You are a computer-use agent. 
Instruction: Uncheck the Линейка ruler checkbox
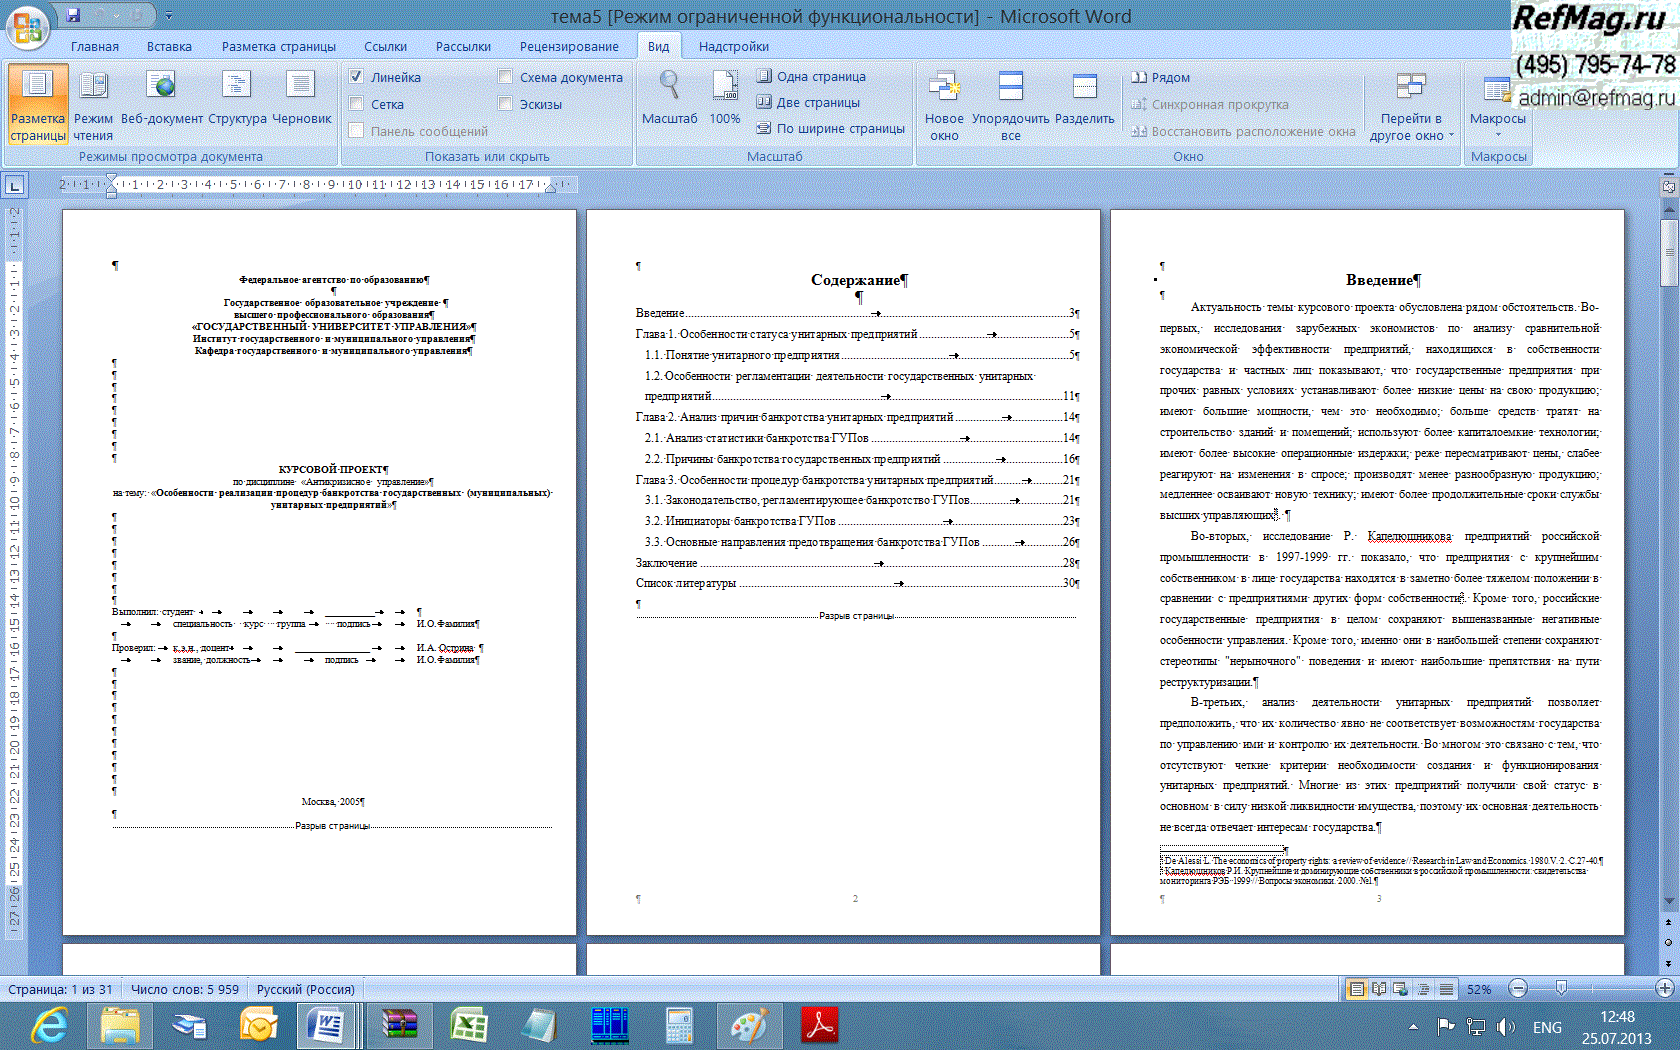point(357,77)
